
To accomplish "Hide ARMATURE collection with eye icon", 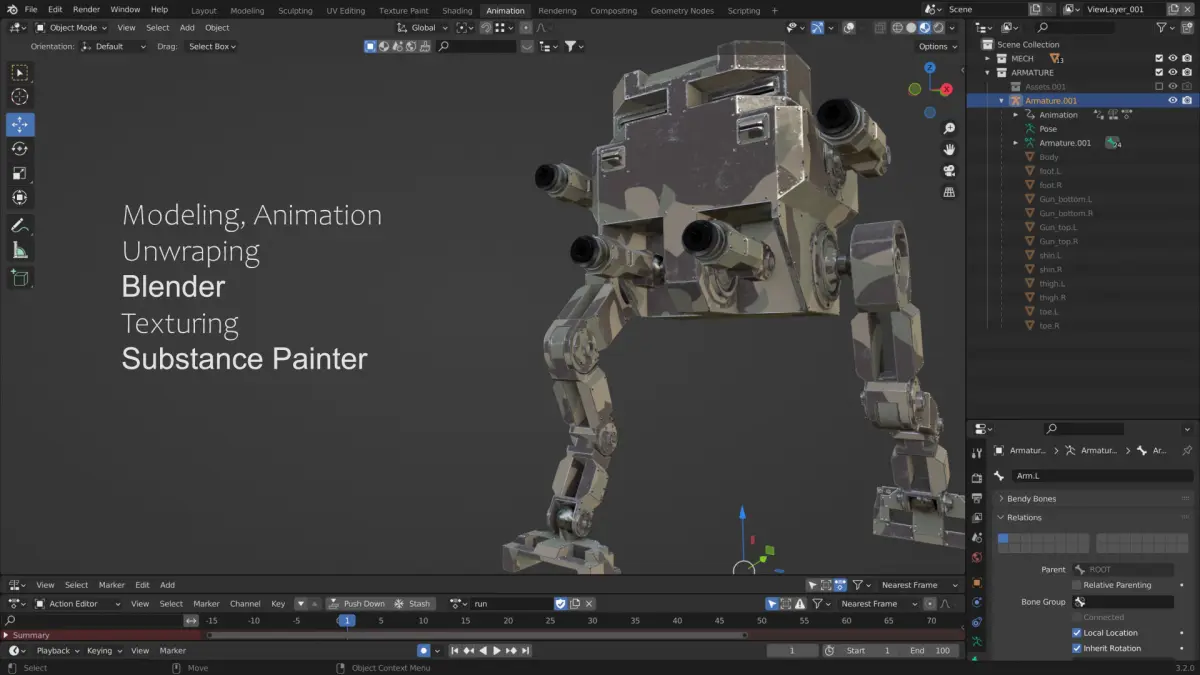I will pyautogui.click(x=1173, y=73).
